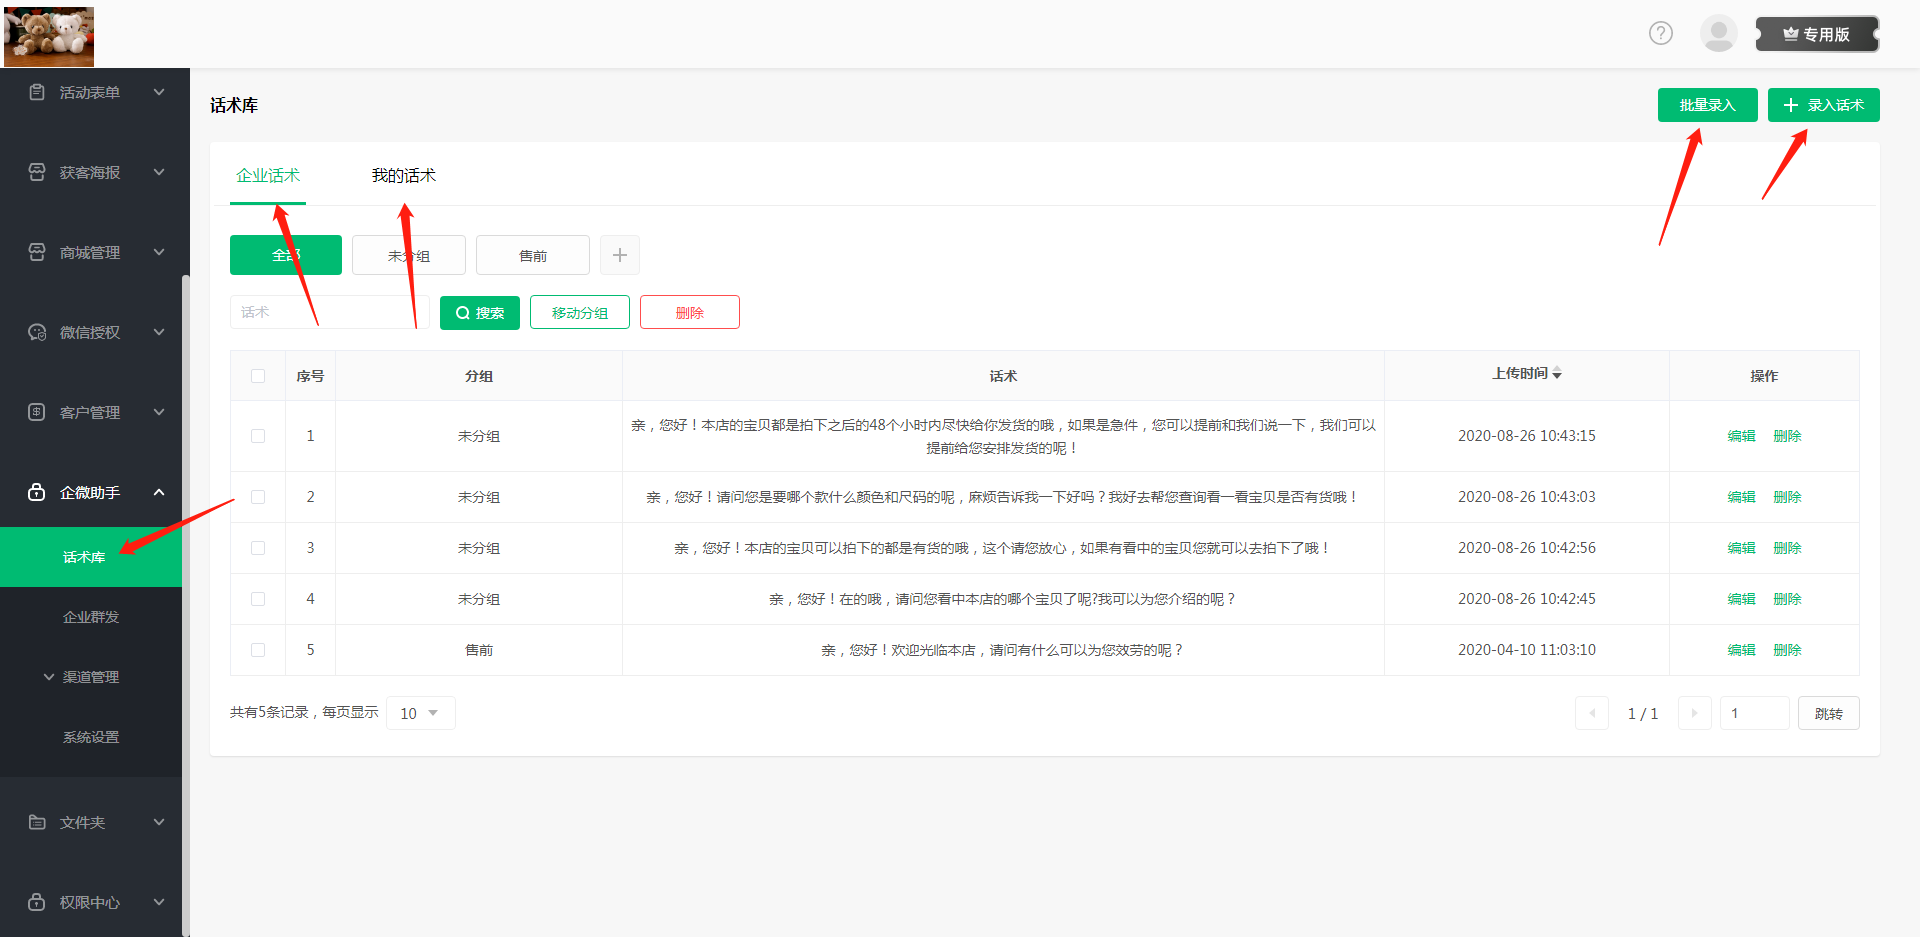Viewport: 1920px width, 937px height.
Task: Click the 搜索 button
Action: click(480, 312)
